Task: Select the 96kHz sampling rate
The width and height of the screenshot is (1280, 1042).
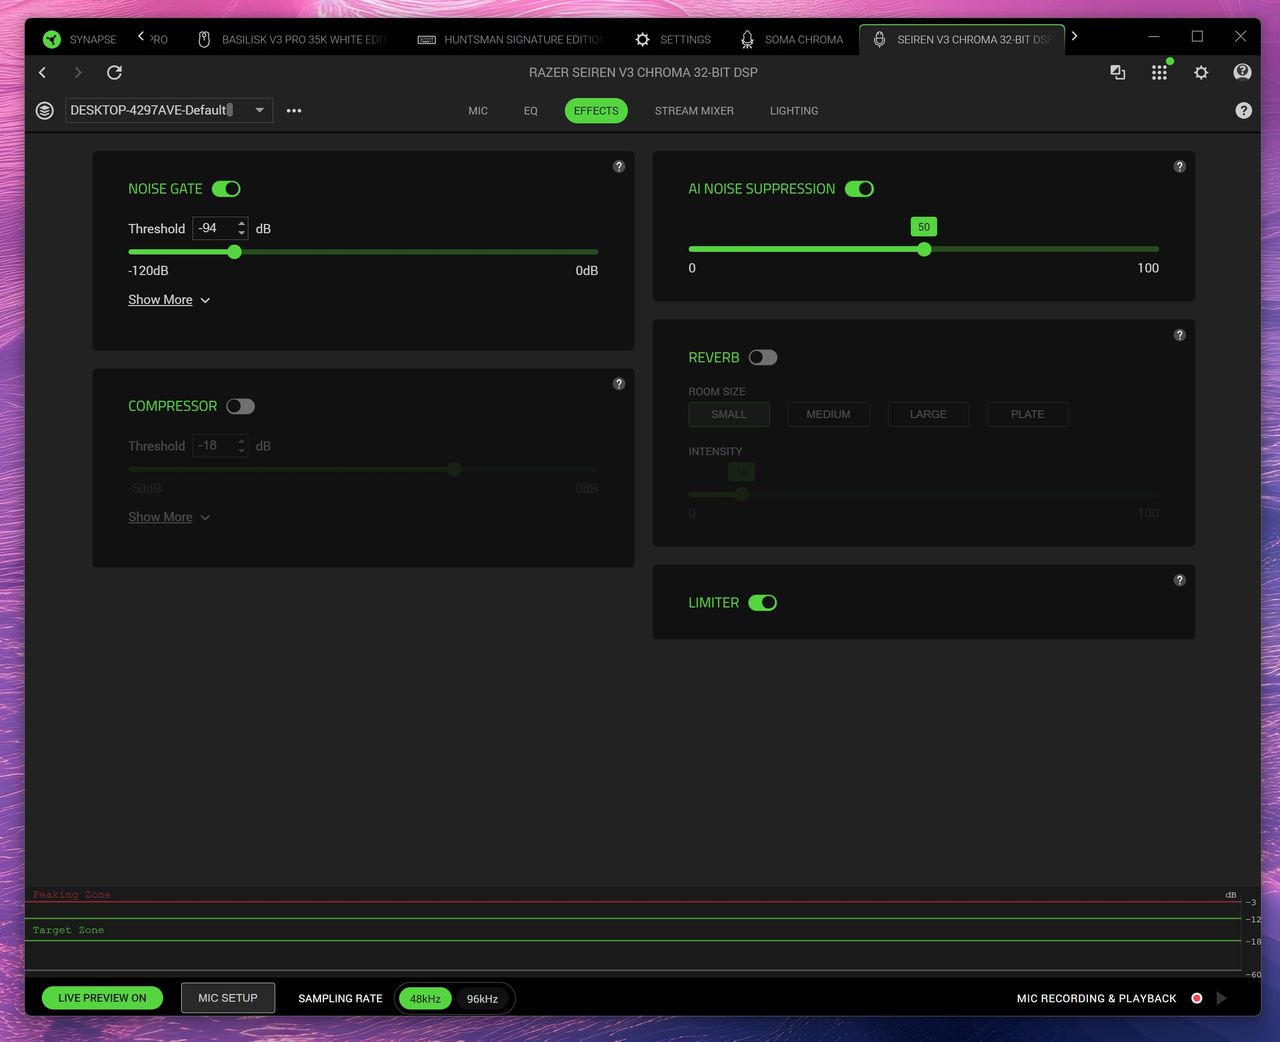Action: coord(482,999)
